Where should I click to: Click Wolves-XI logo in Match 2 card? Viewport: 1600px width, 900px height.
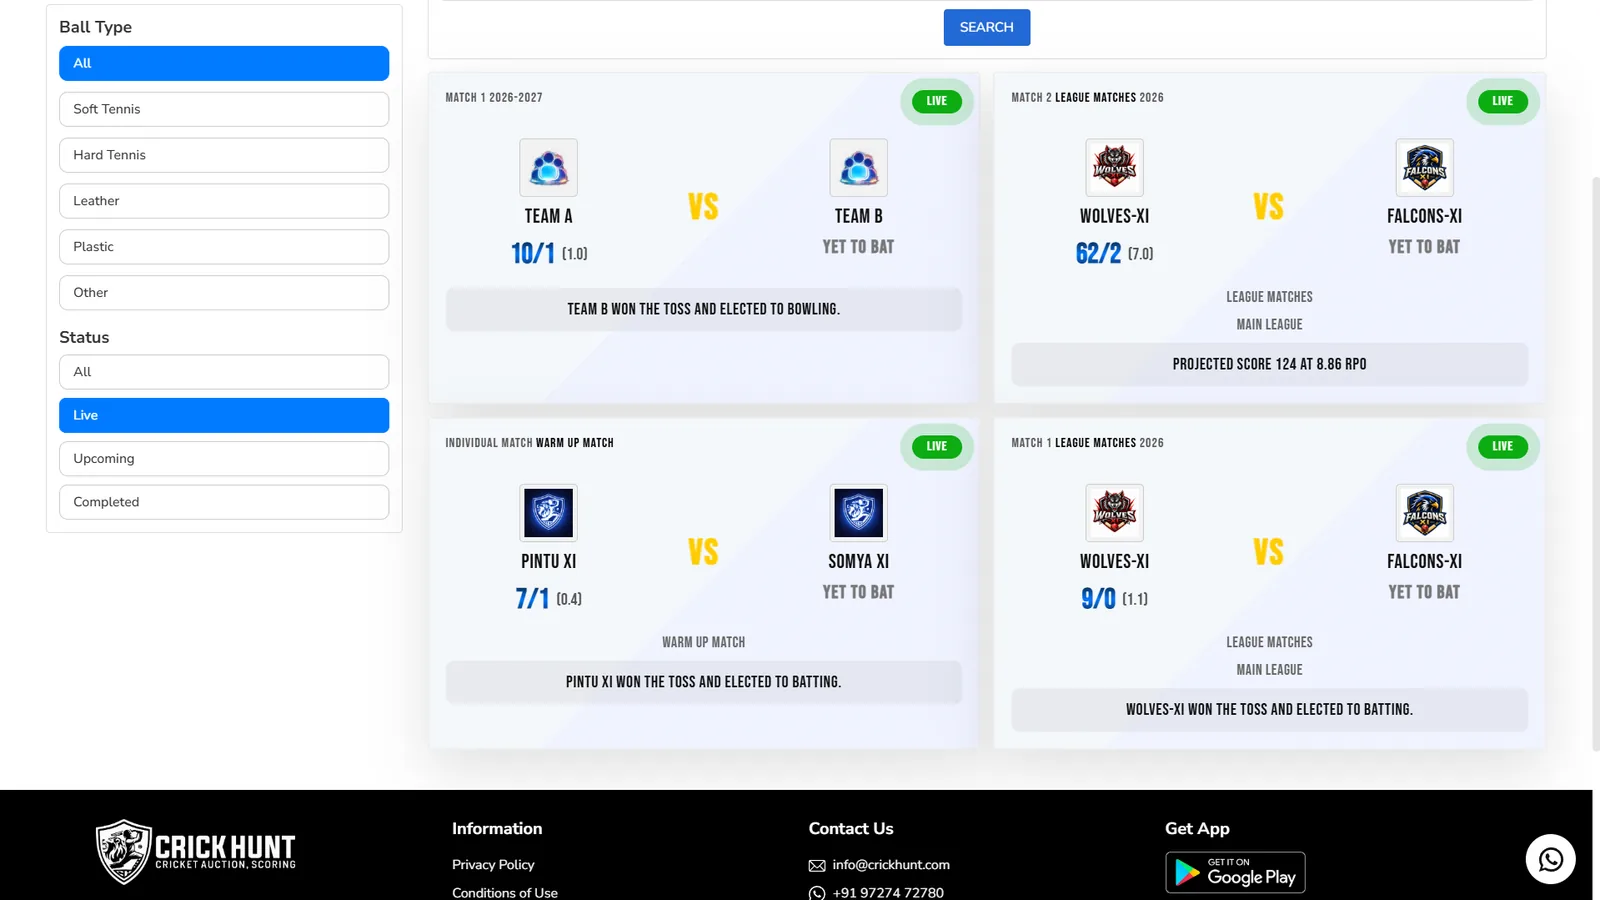click(x=1114, y=168)
